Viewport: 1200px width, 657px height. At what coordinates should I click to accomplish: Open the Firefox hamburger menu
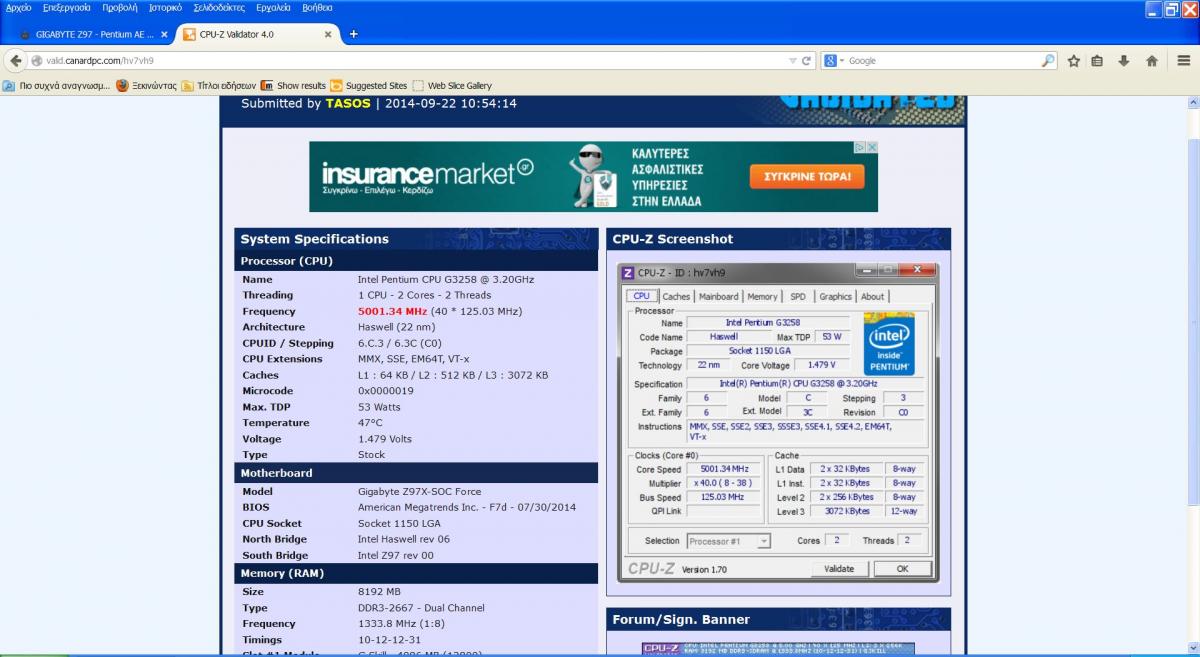click(x=1185, y=60)
